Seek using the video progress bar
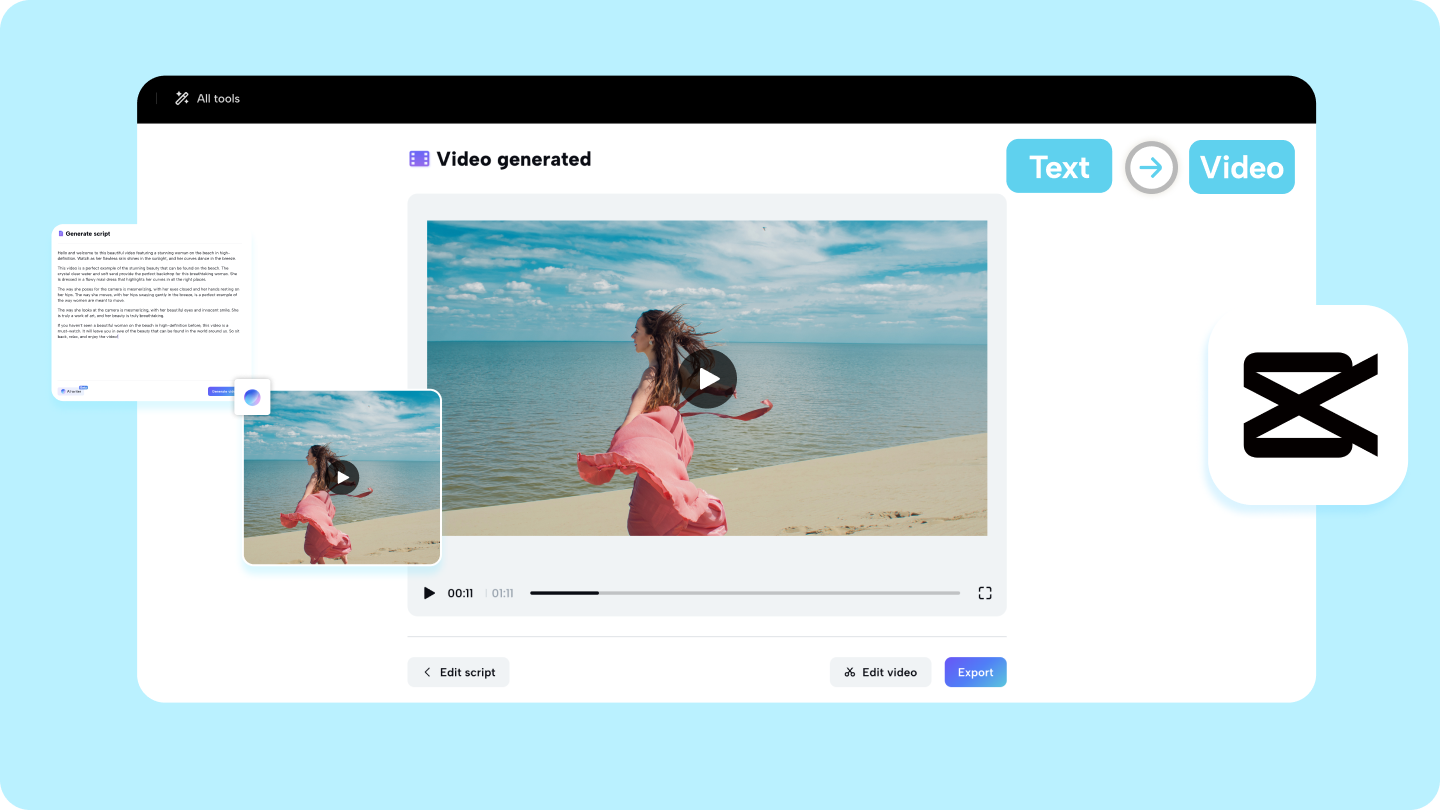Viewport: 1440px width, 810px height. [744, 592]
